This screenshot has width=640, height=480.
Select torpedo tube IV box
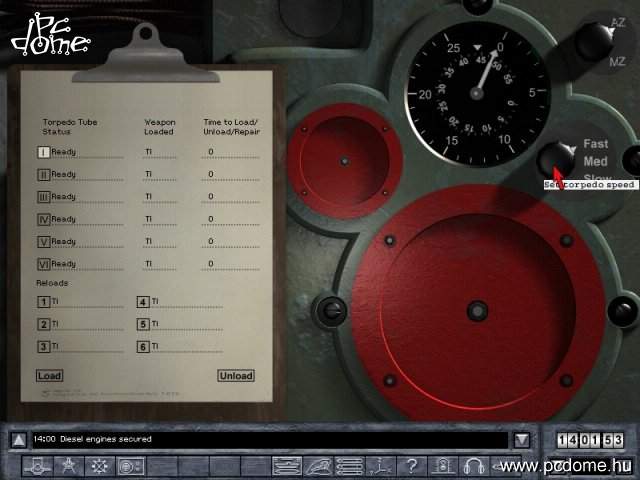click(x=43, y=219)
